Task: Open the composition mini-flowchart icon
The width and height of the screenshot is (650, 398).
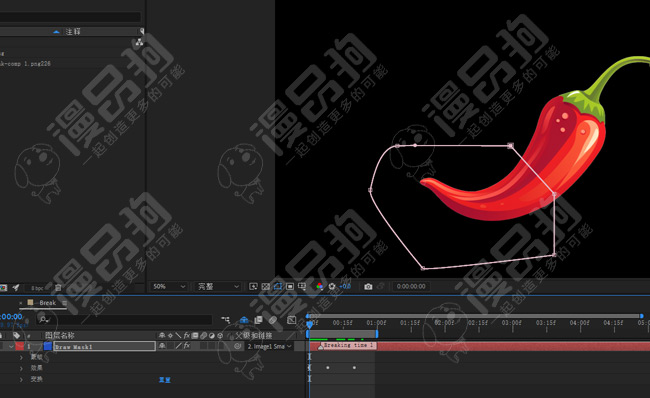Action: (226, 320)
